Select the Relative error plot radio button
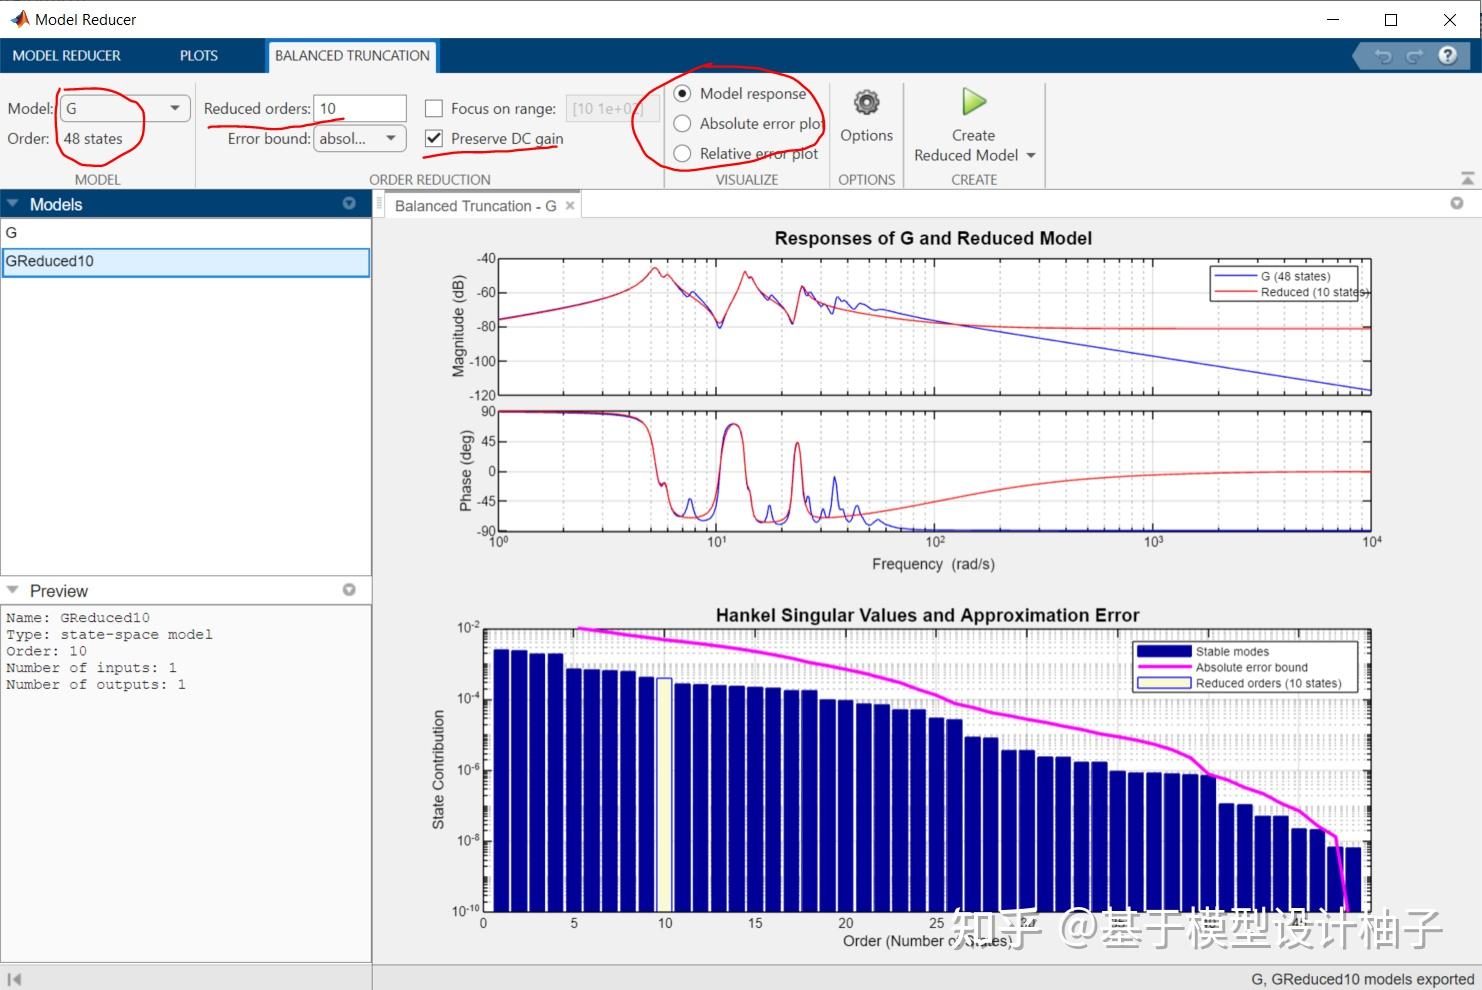Image resolution: width=1482 pixels, height=990 pixels. click(x=682, y=153)
